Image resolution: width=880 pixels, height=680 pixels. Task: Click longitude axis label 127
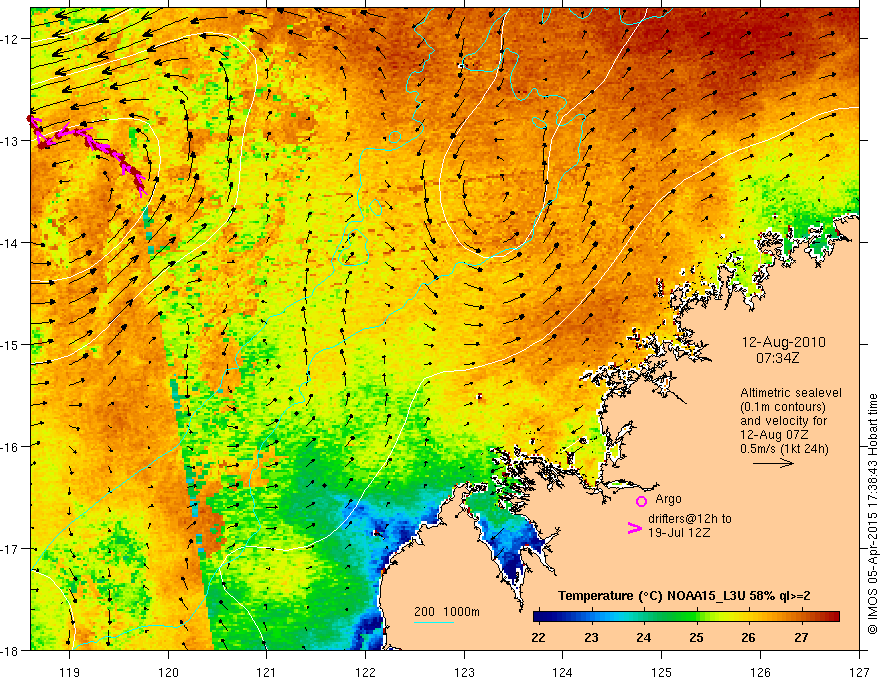(859, 672)
